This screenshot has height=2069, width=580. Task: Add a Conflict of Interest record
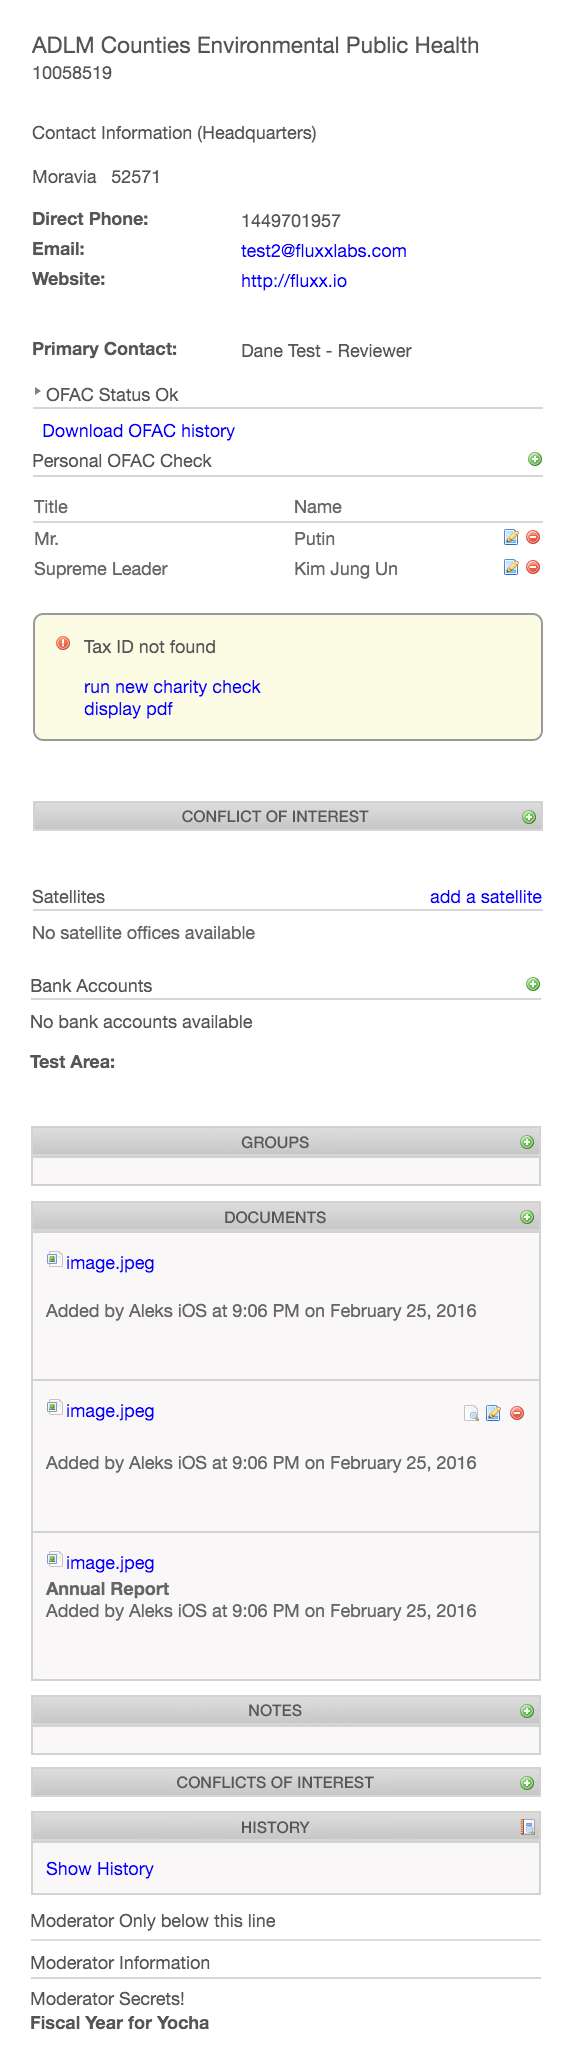point(529,817)
